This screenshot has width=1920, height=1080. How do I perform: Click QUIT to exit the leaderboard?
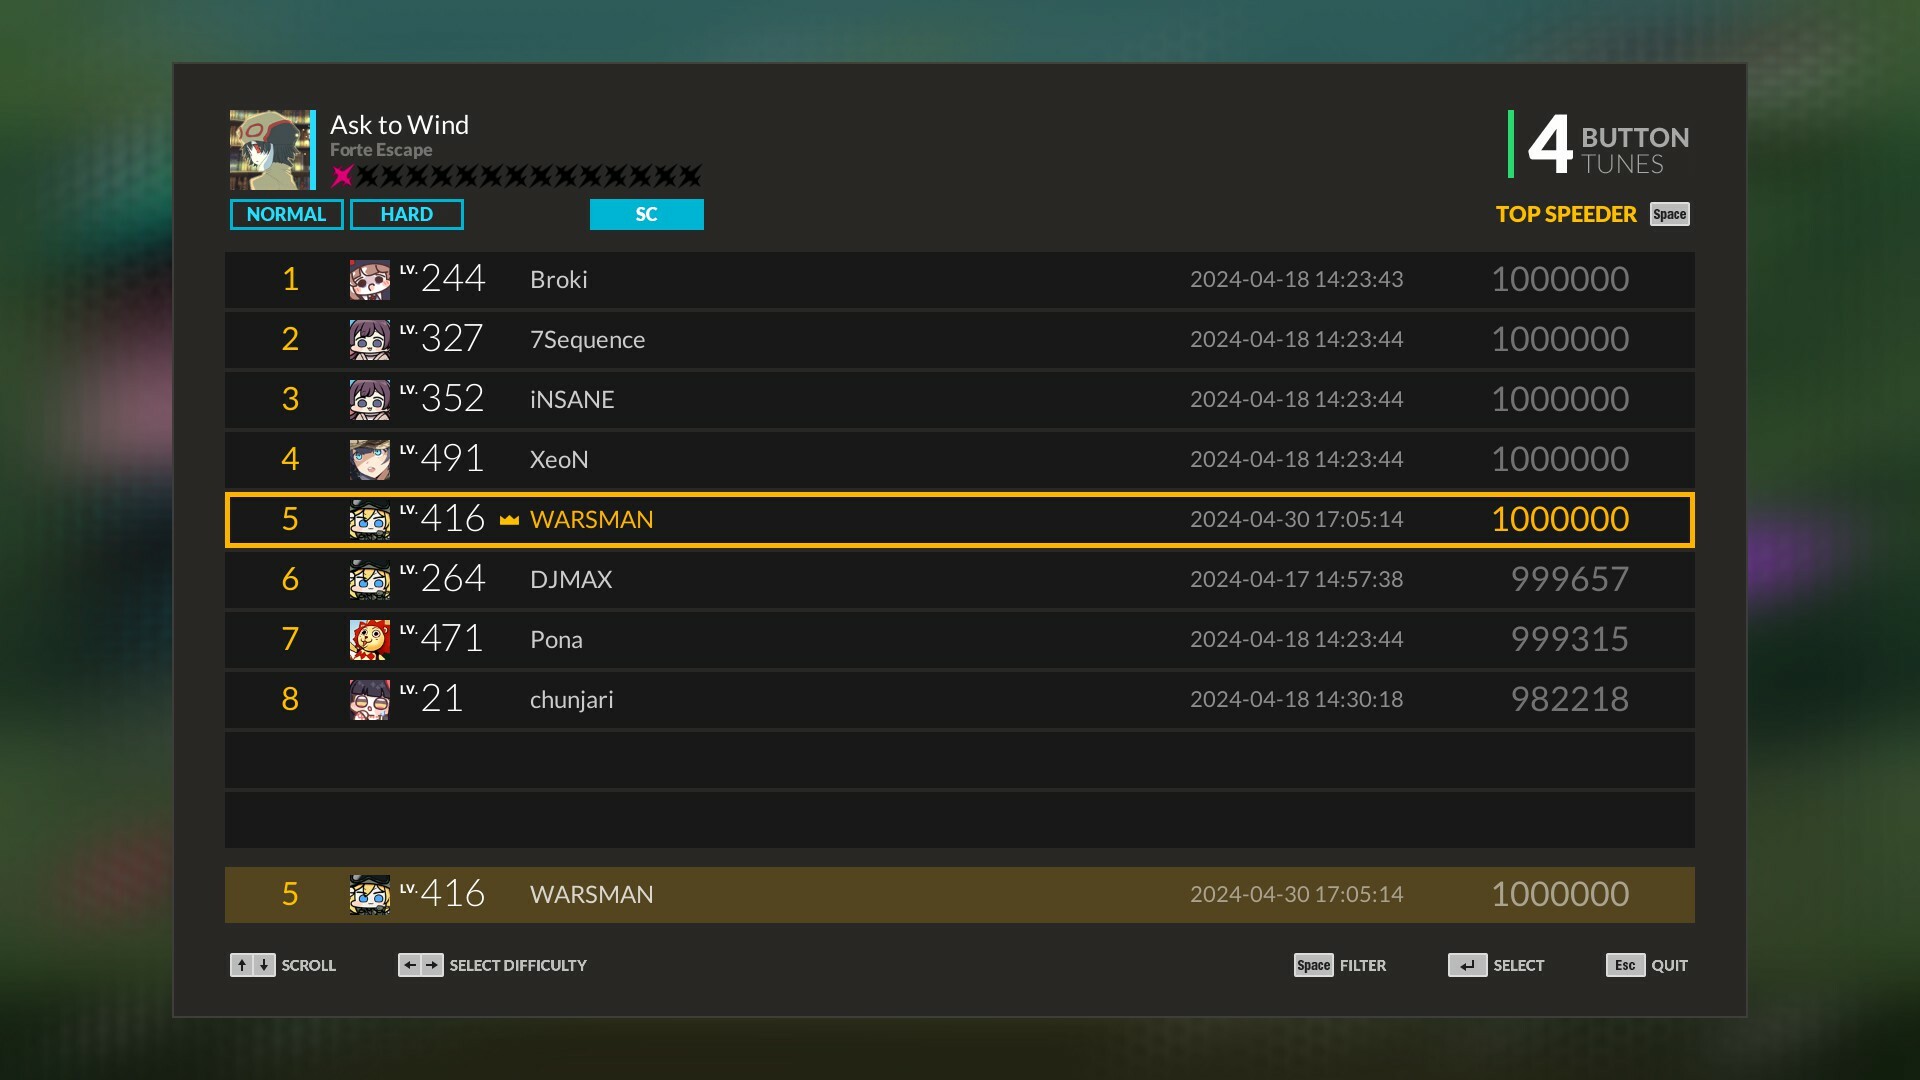tap(1648, 965)
